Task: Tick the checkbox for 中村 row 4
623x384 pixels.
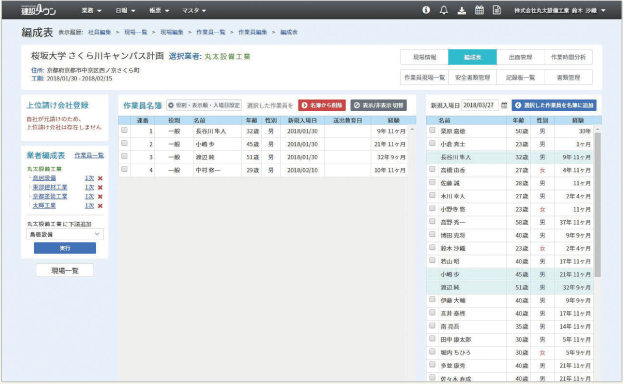Action: point(124,169)
